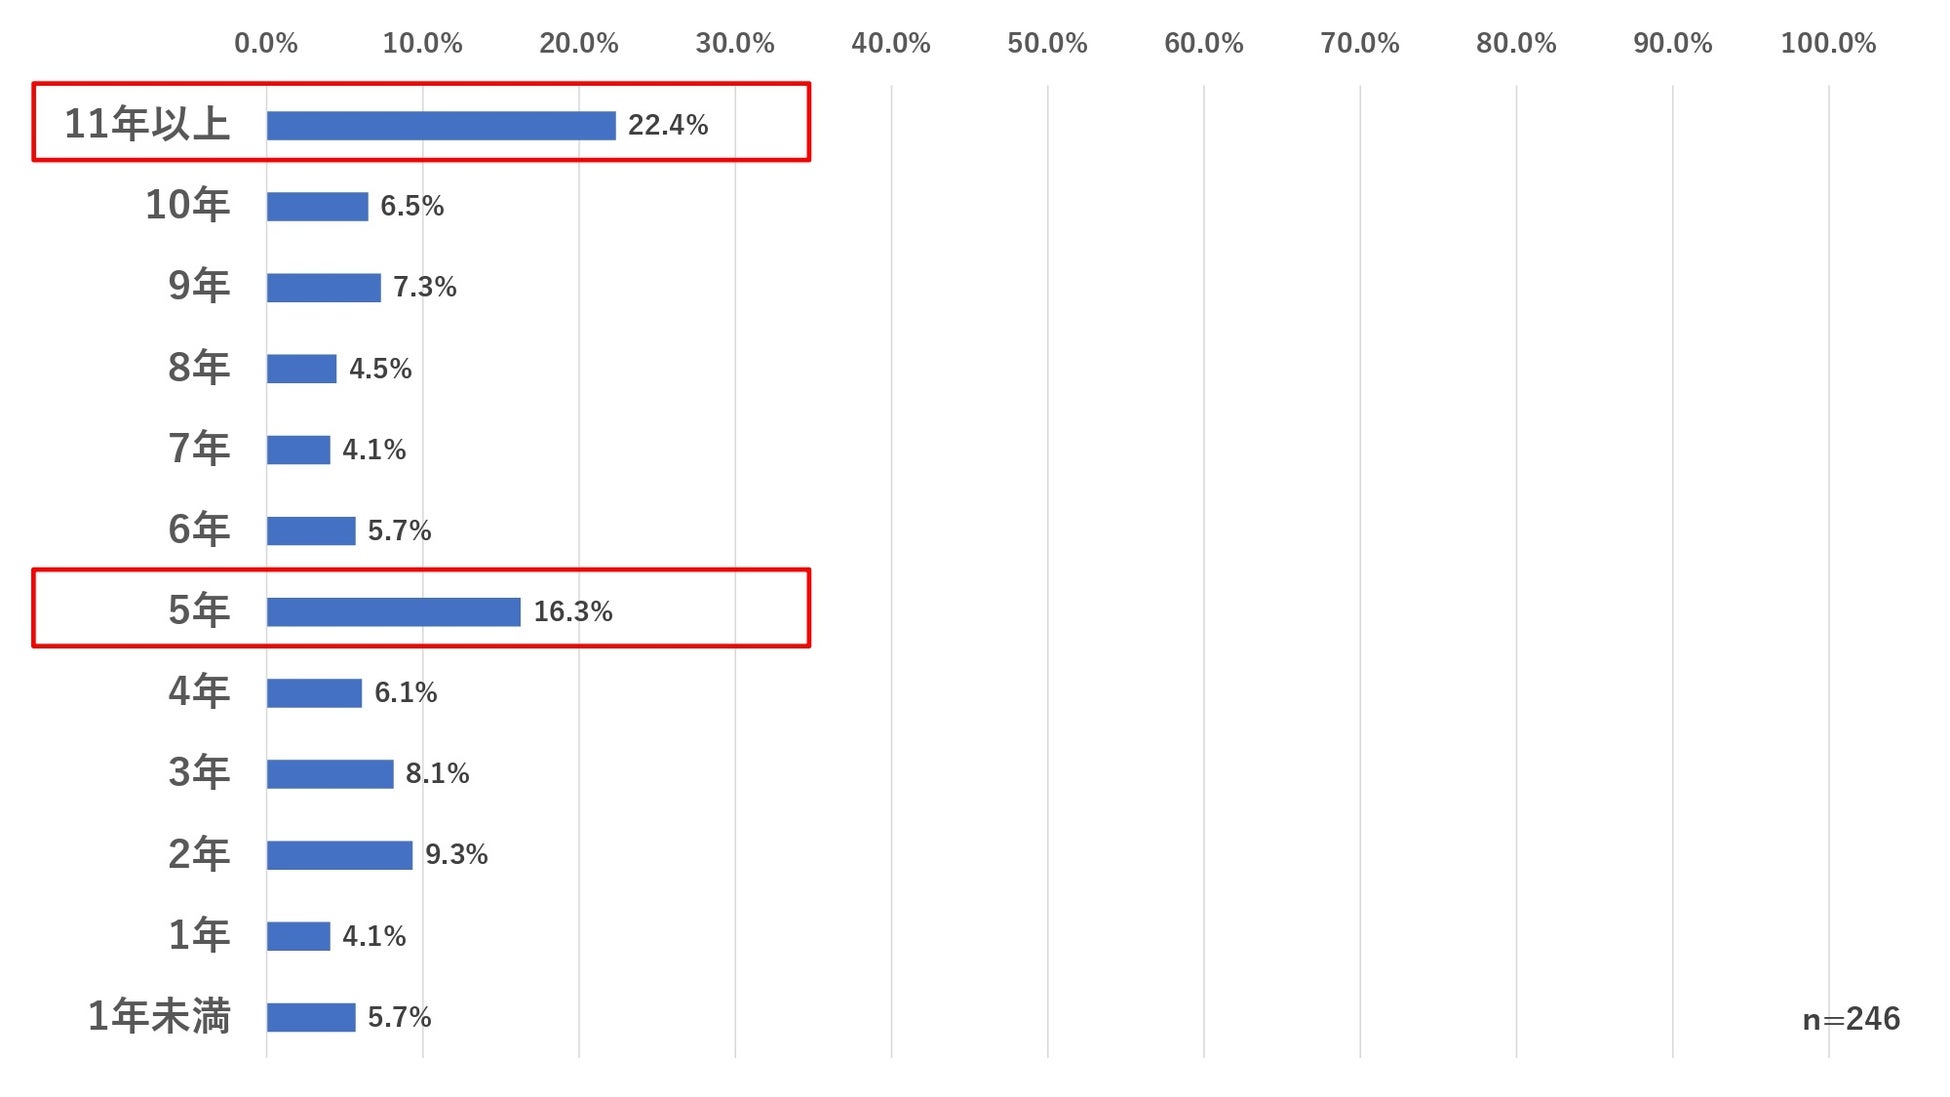1950x1097 pixels.
Task: Click the 4年 category label
Action: 199,691
